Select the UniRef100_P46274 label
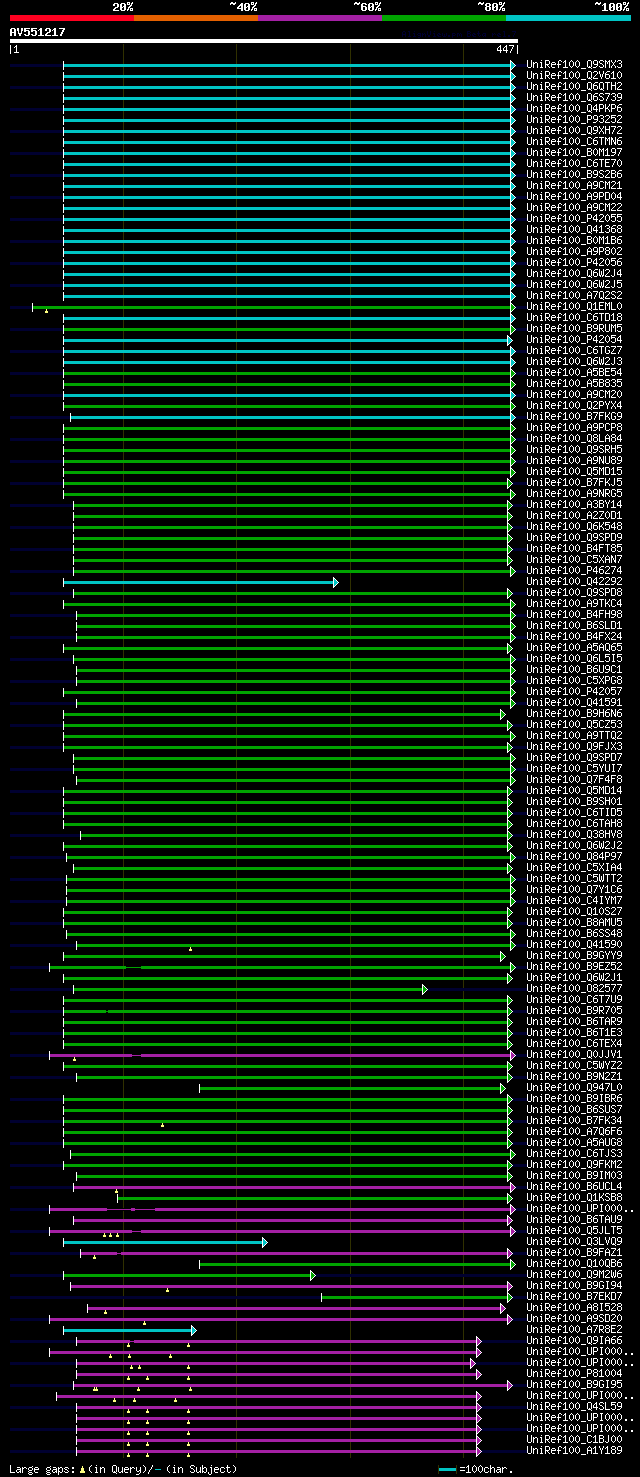 click(x=574, y=570)
